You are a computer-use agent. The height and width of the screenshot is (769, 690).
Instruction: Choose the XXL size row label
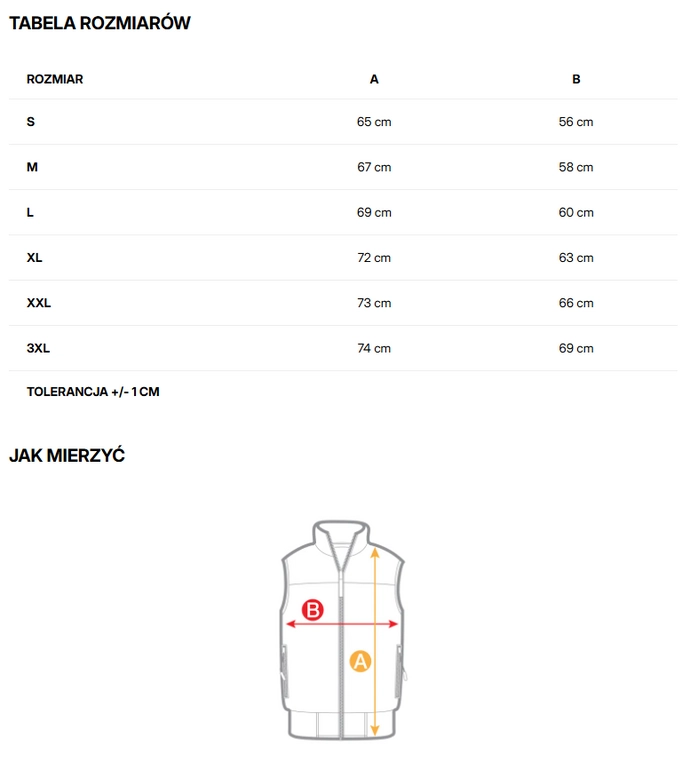(39, 303)
